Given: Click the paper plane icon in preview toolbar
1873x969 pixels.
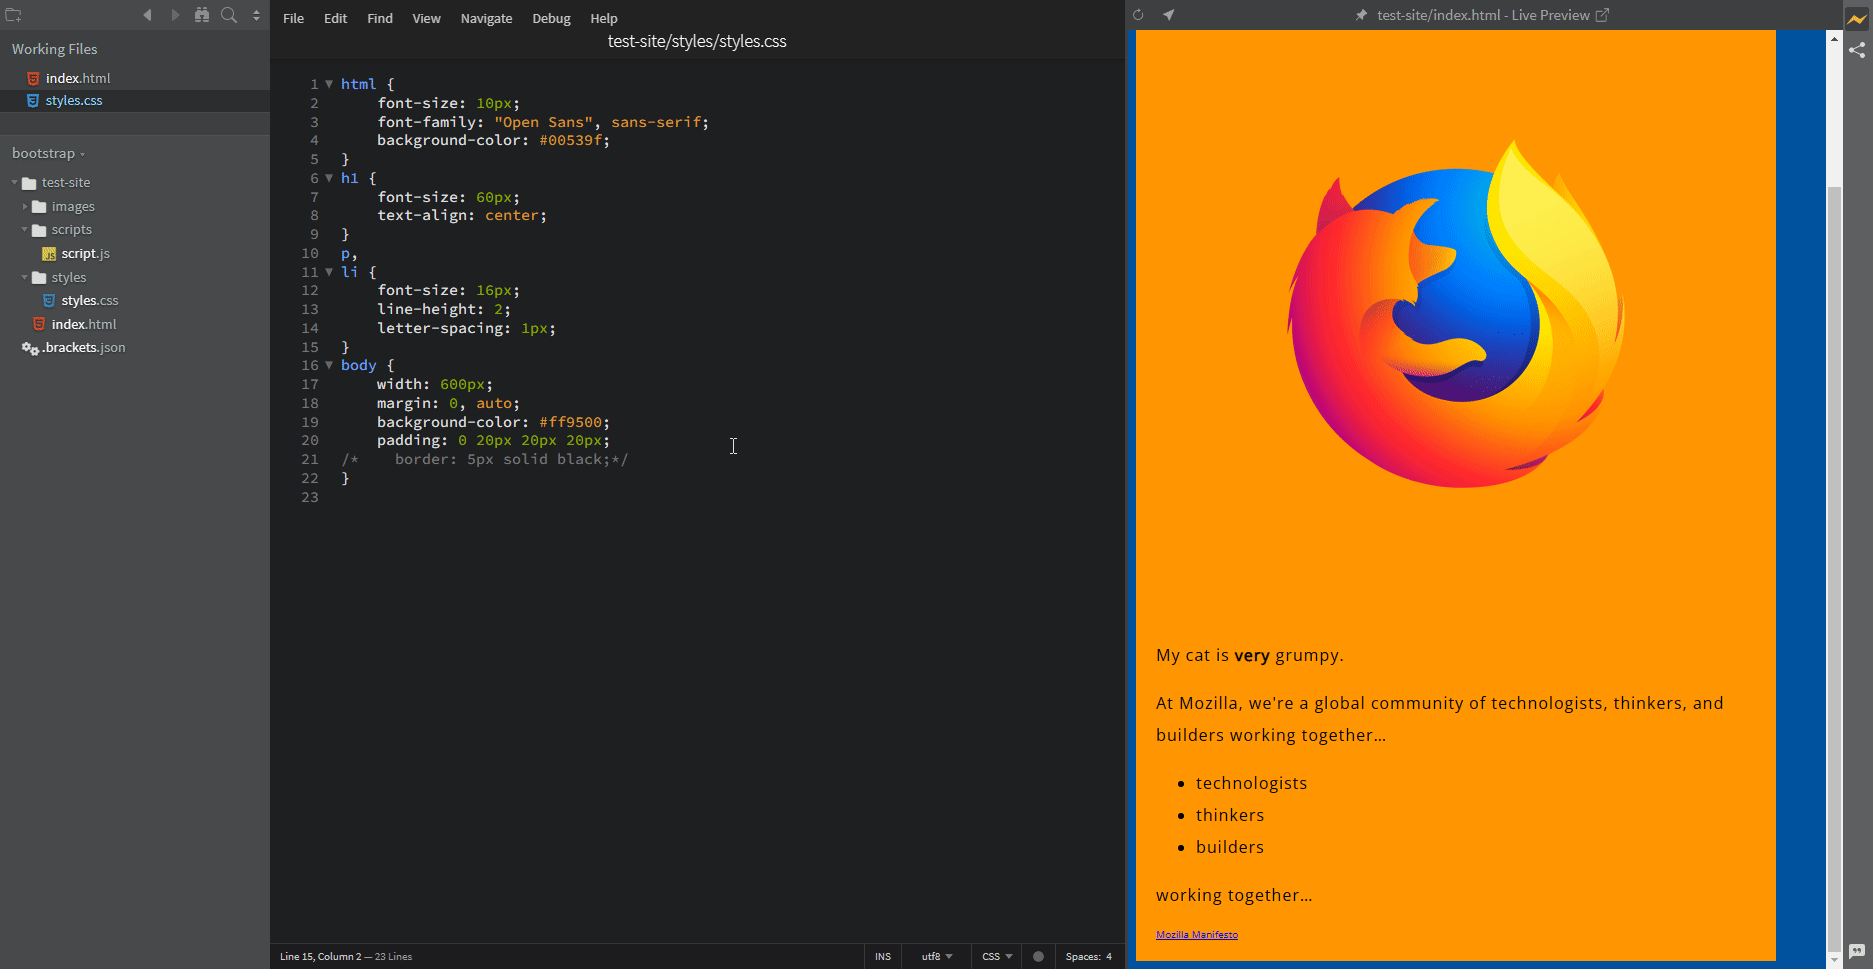Looking at the screenshot, I should tap(1168, 15).
